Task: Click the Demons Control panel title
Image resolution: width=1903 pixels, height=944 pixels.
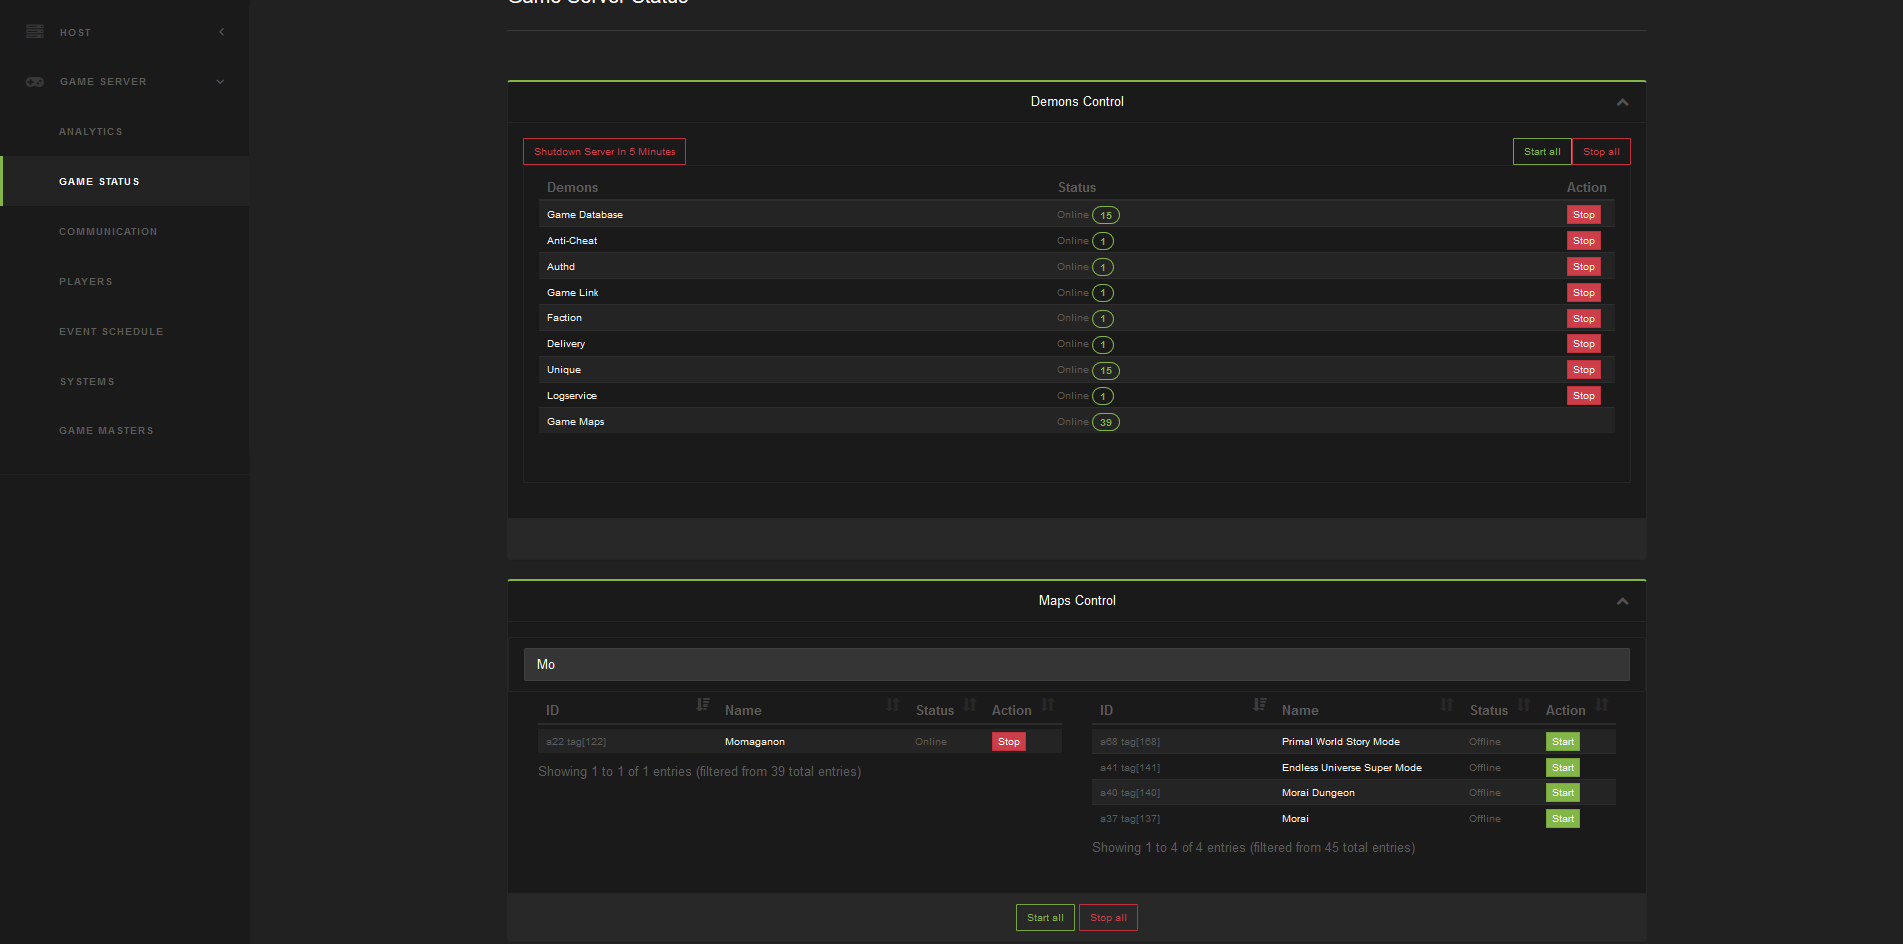Action: pyautogui.click(x=1077, y=102)
